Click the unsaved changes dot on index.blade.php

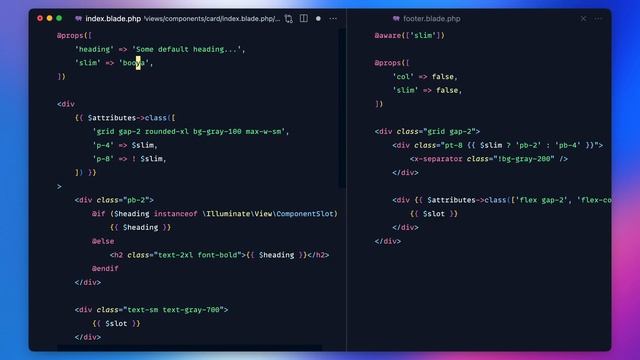[x=318, y=19]
